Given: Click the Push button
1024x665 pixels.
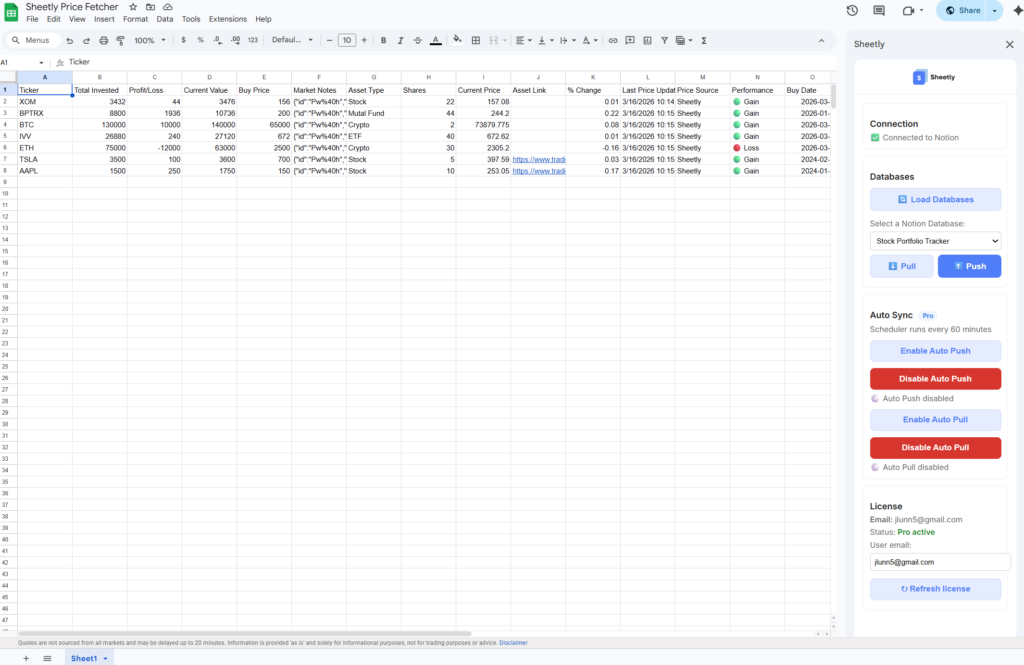Looking at the screenshot, I should 969,266.
